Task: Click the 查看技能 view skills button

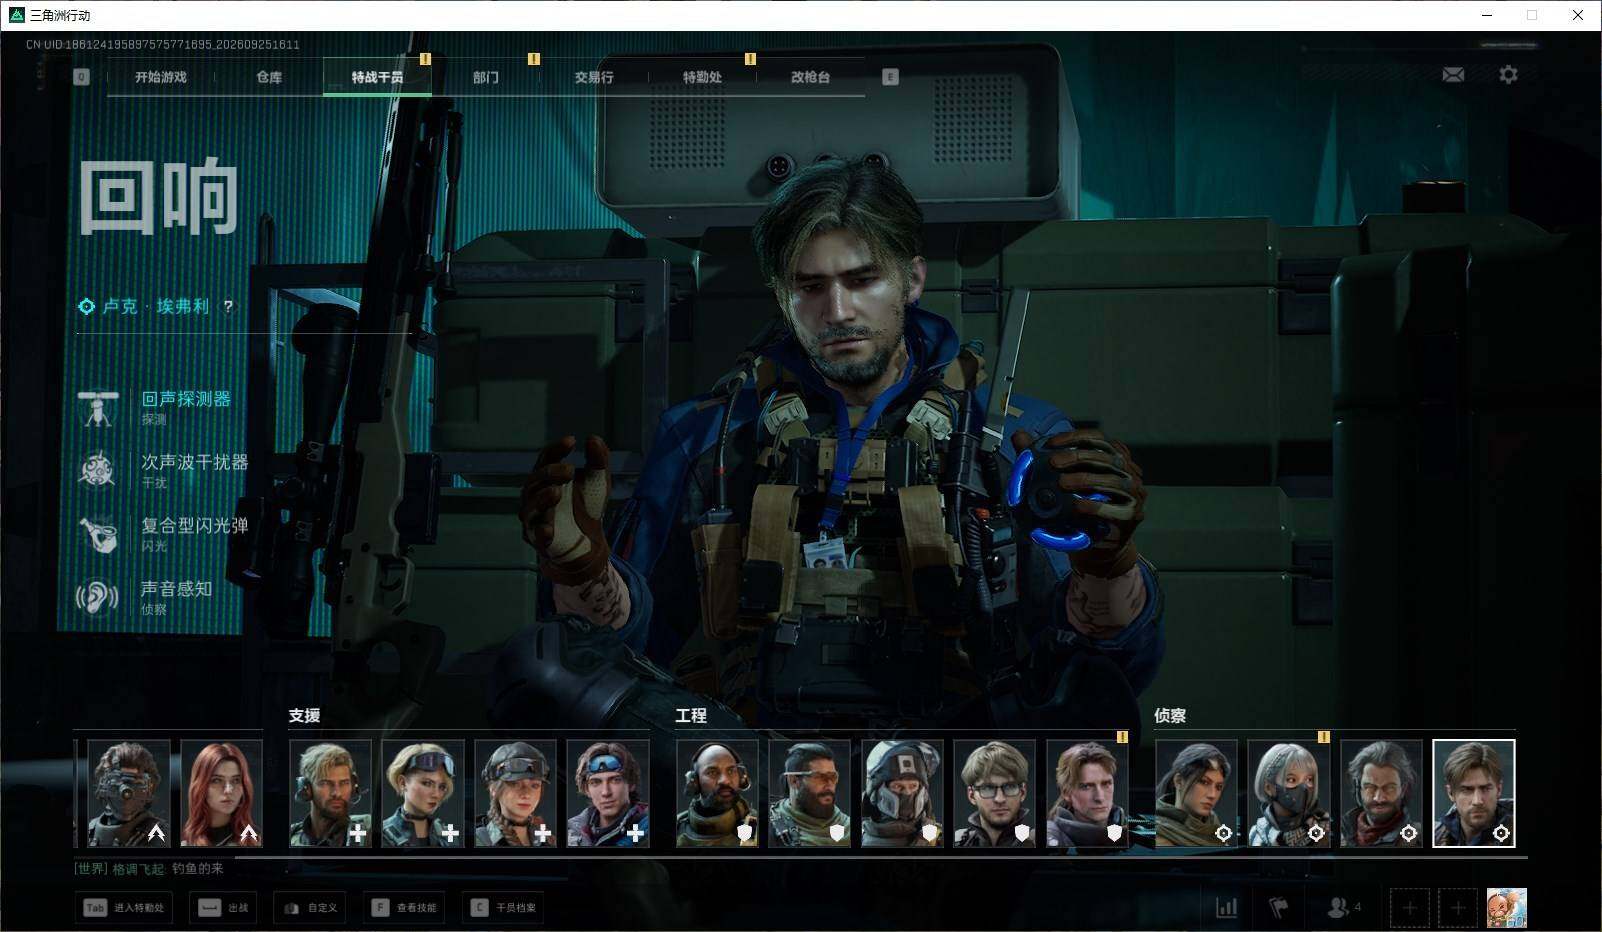Action: click(404, 907)
